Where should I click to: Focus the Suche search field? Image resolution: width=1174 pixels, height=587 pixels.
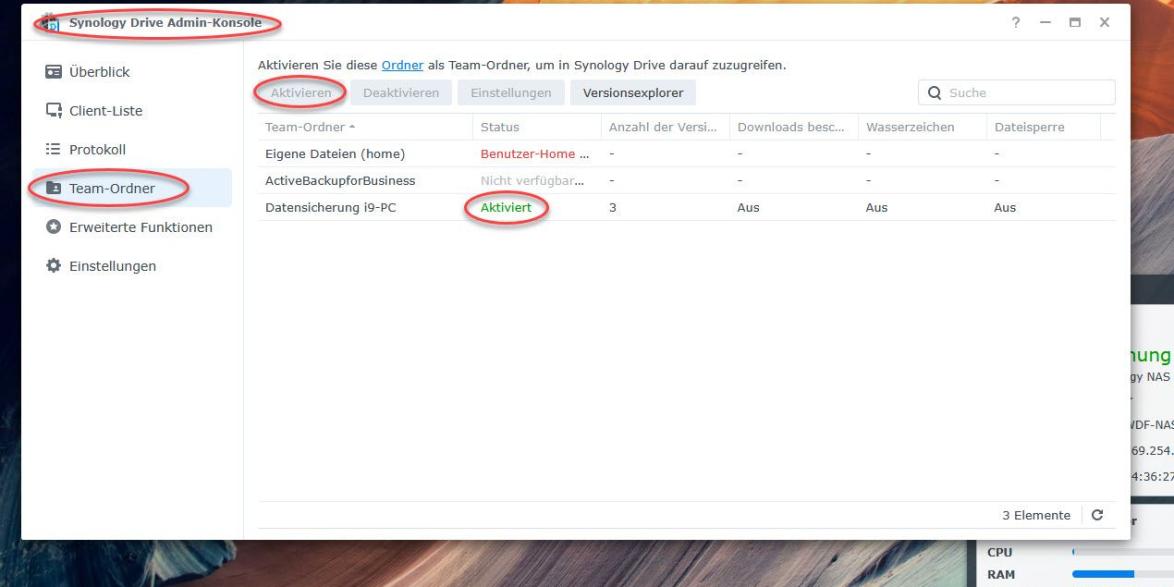pyautogui.click(x=1025, y=93)
